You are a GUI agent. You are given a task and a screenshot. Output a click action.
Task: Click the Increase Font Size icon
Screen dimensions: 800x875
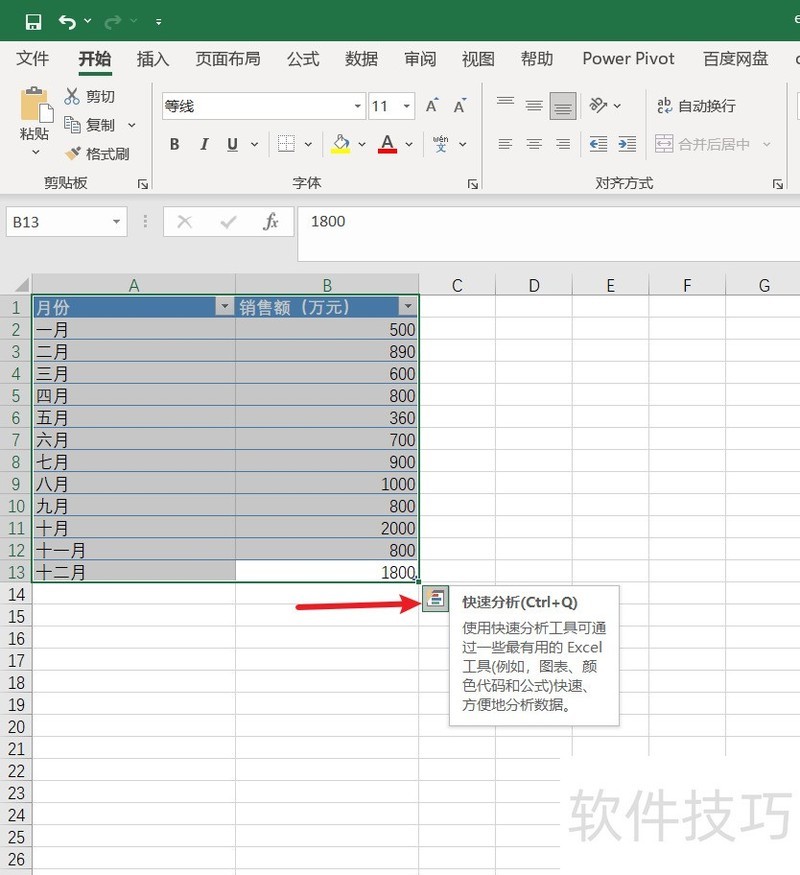(431, 103)
